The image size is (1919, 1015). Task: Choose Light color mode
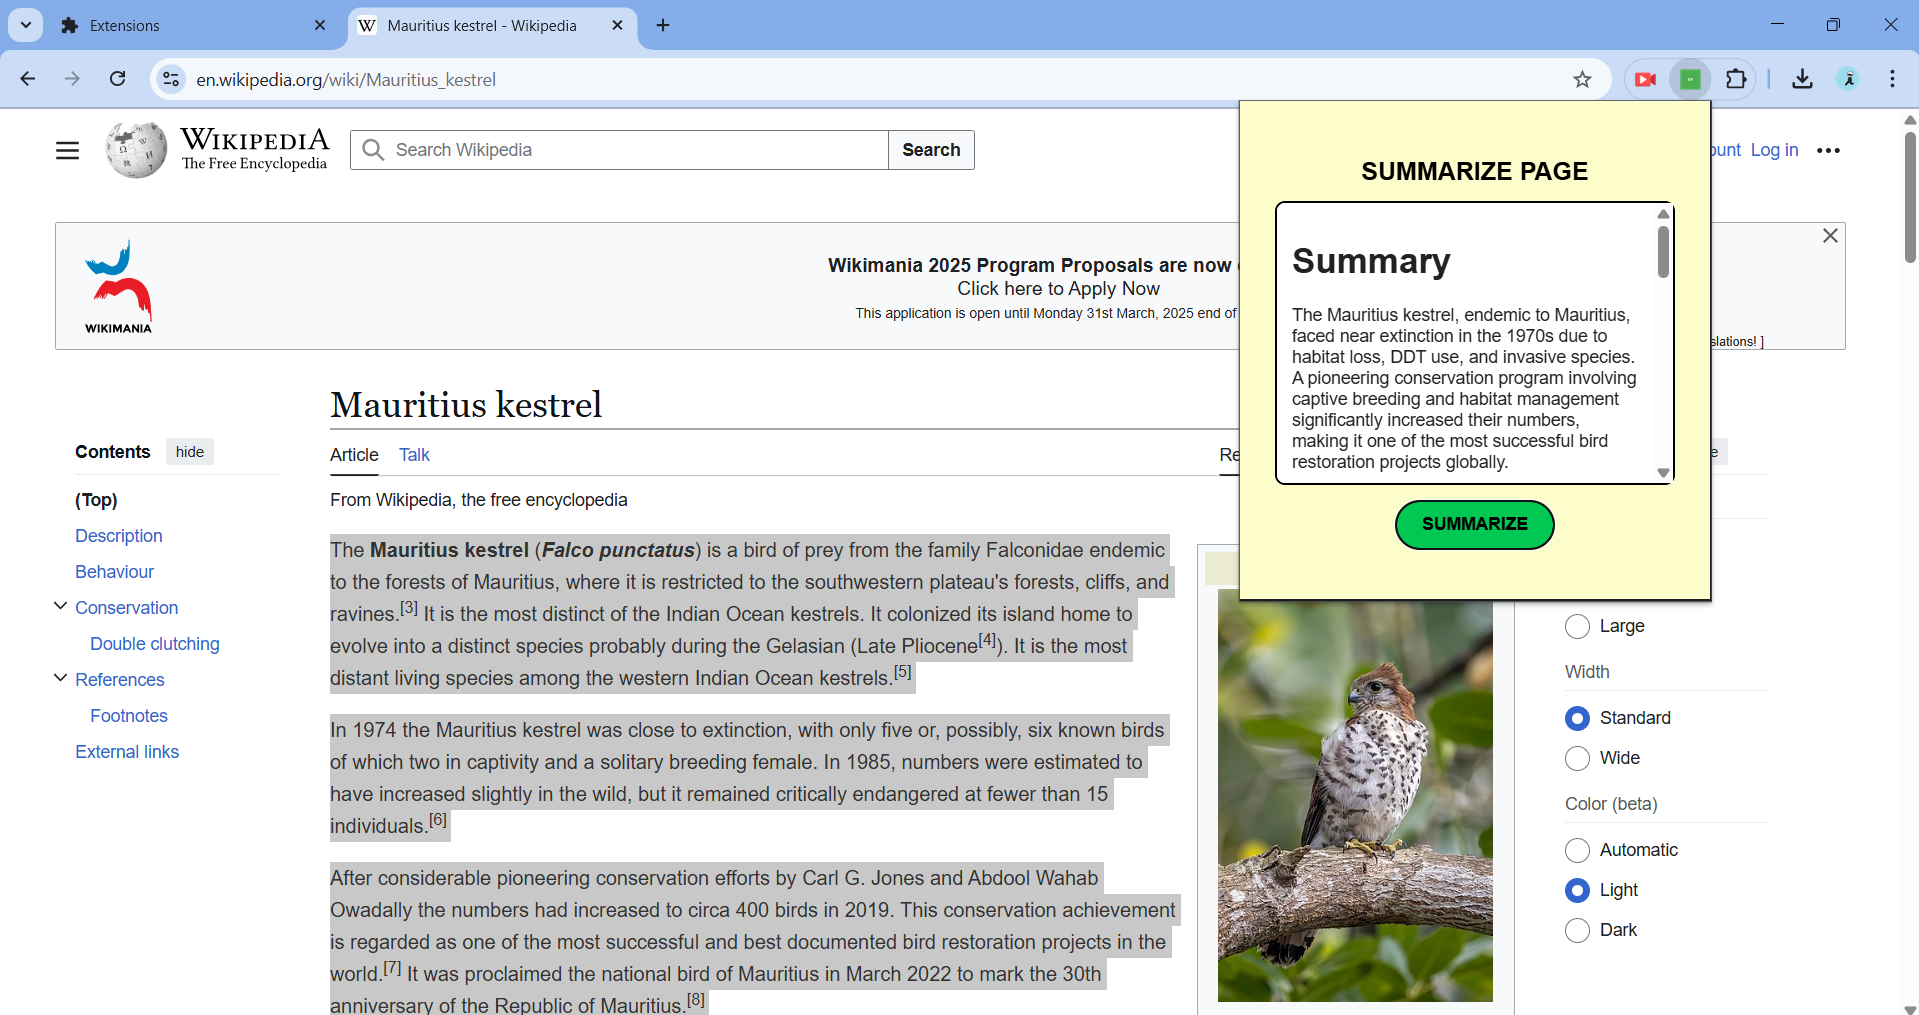(x=1577, y=890)
